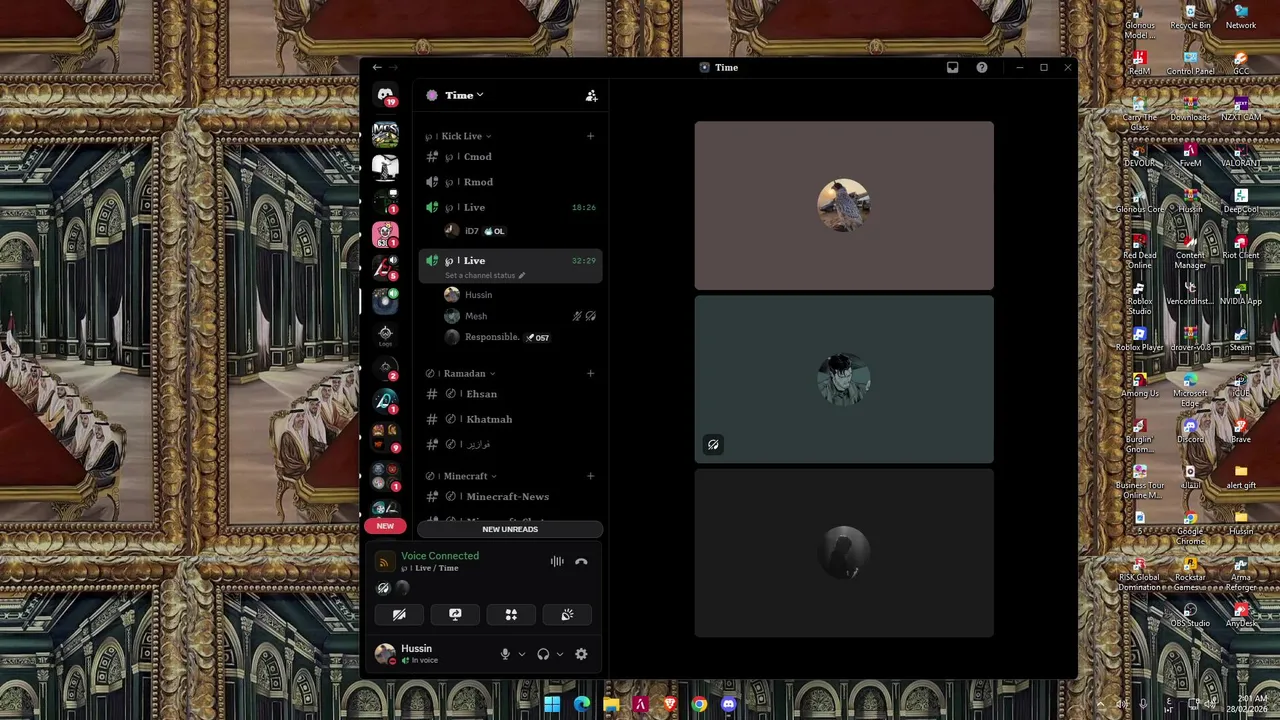Open Microsoft Edge from taskbar
This screenshot has width=1280, height=720.
(582, 704)
